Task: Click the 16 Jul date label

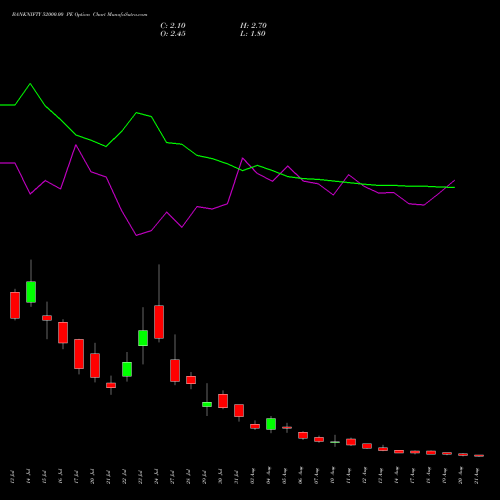Action: click(61, 477)
